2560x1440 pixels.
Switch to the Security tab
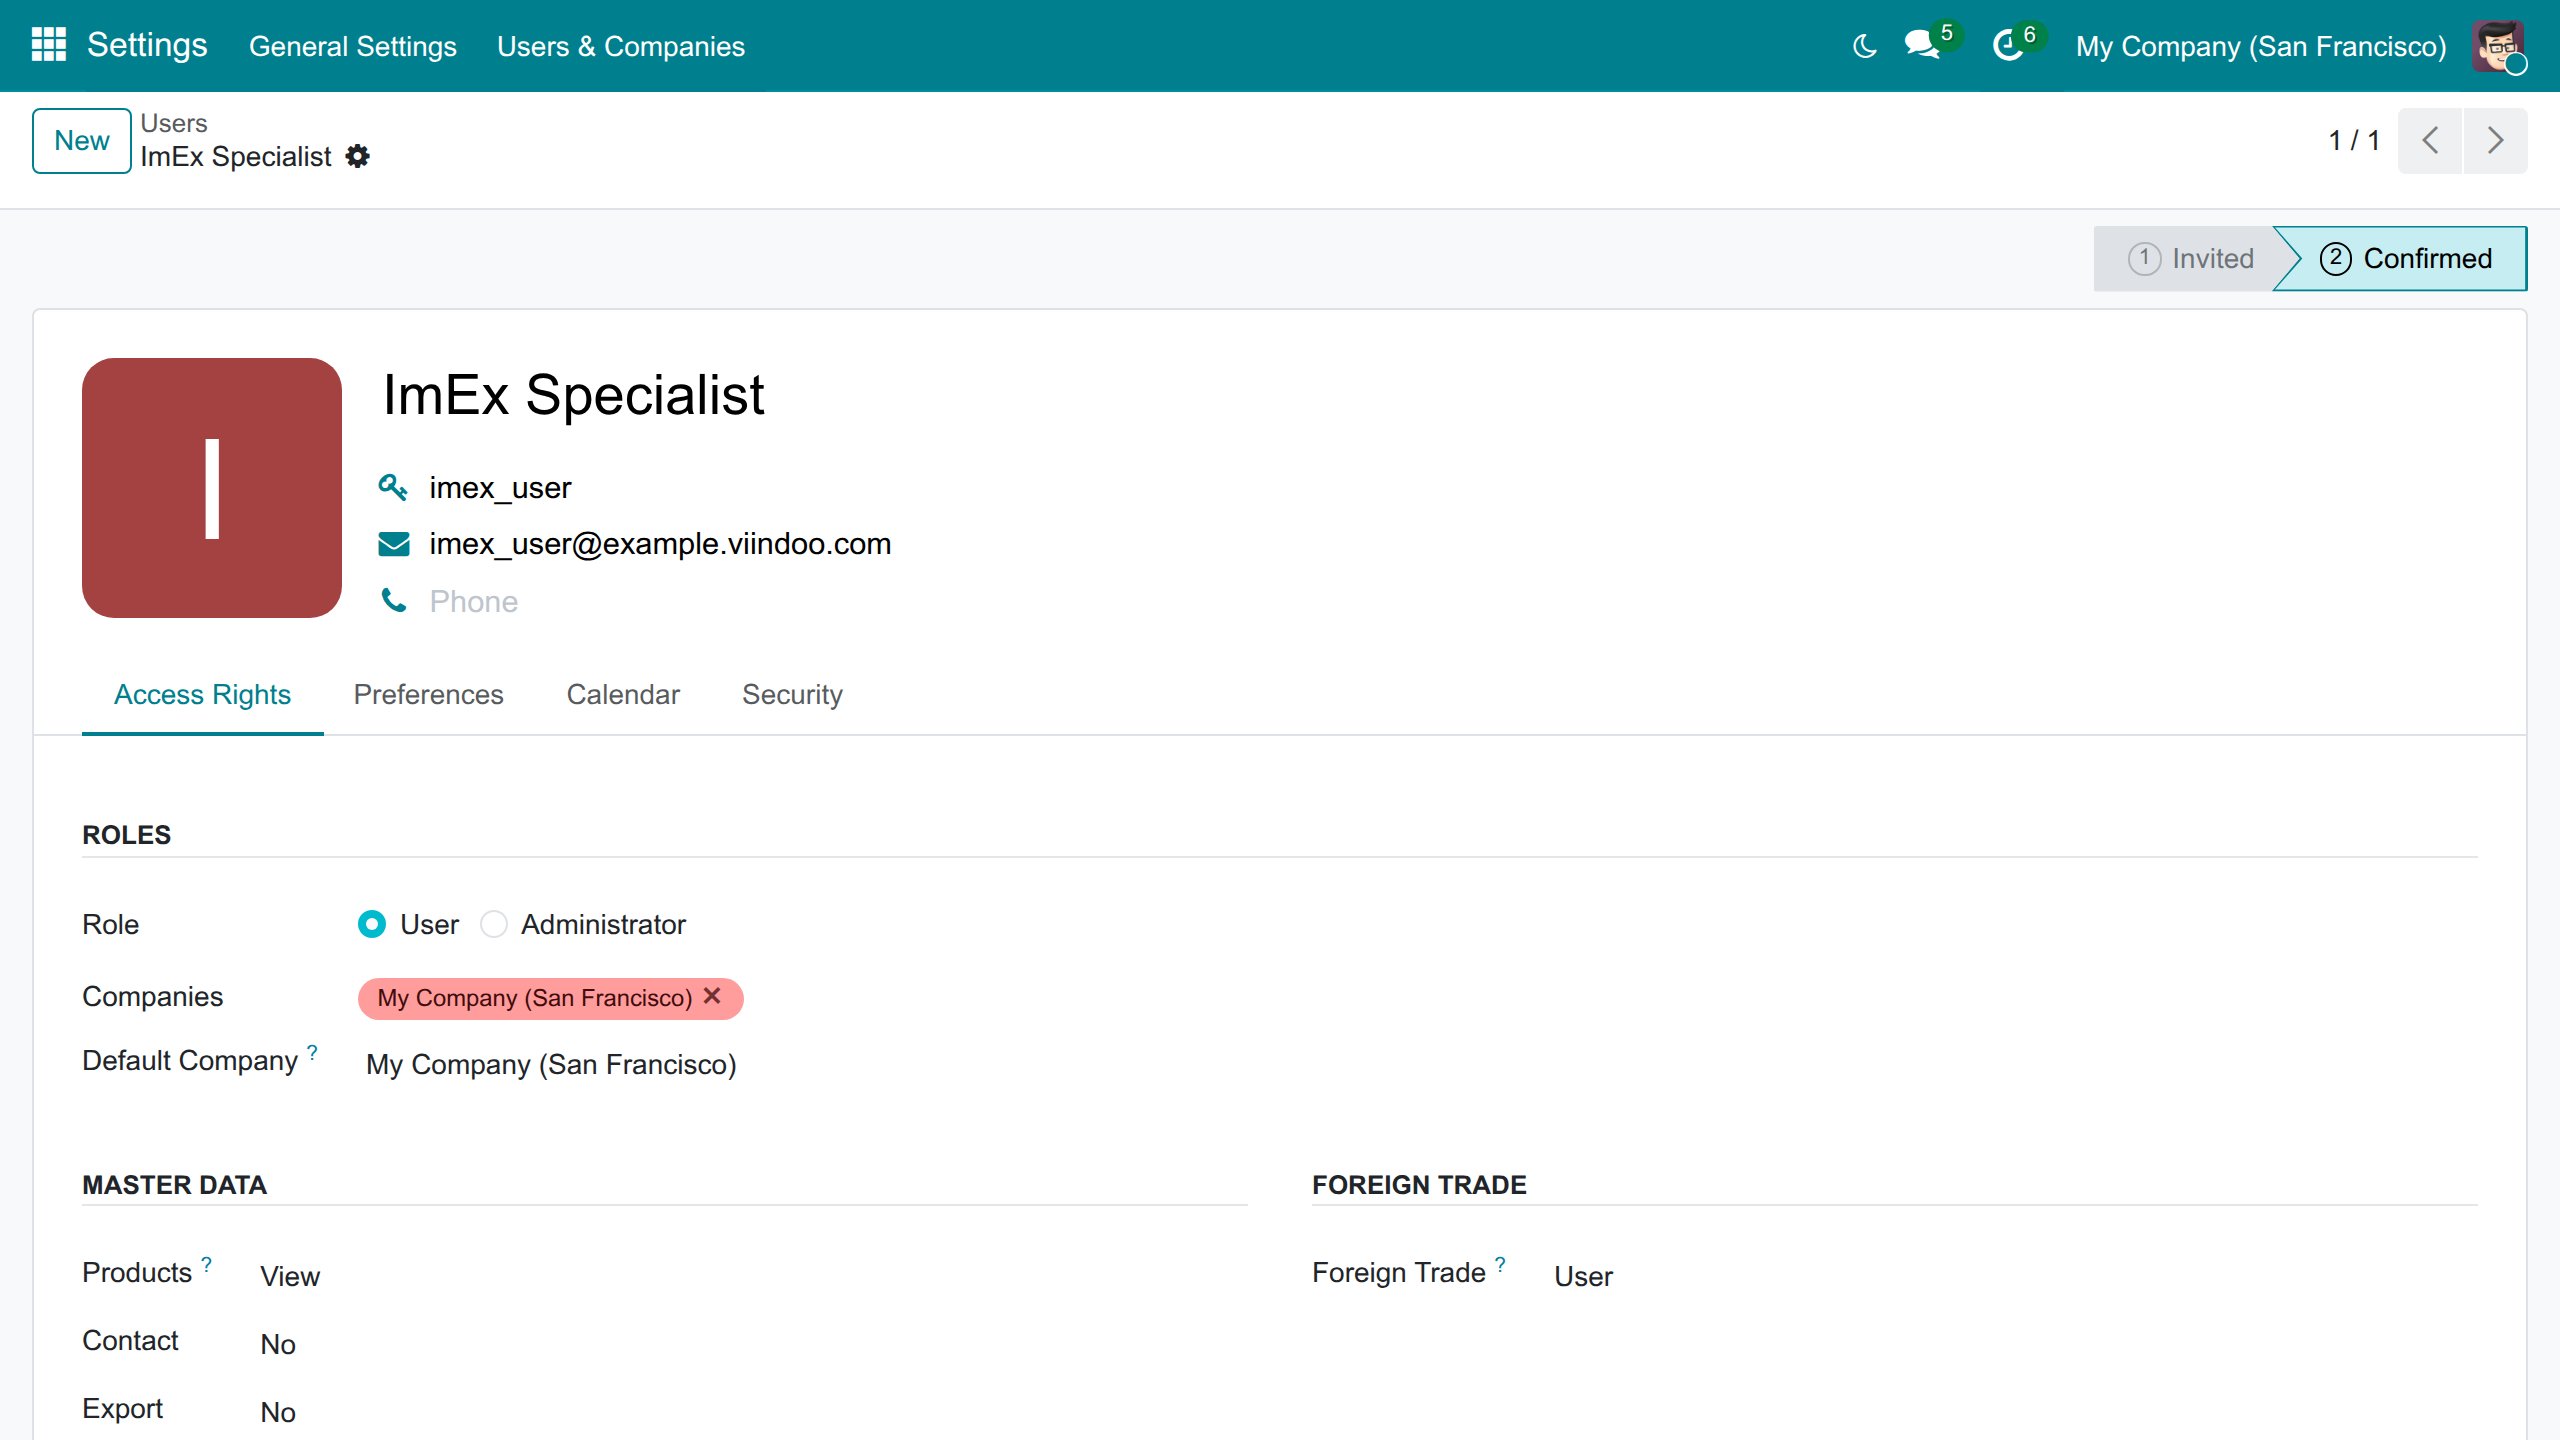tap(792, 694)
